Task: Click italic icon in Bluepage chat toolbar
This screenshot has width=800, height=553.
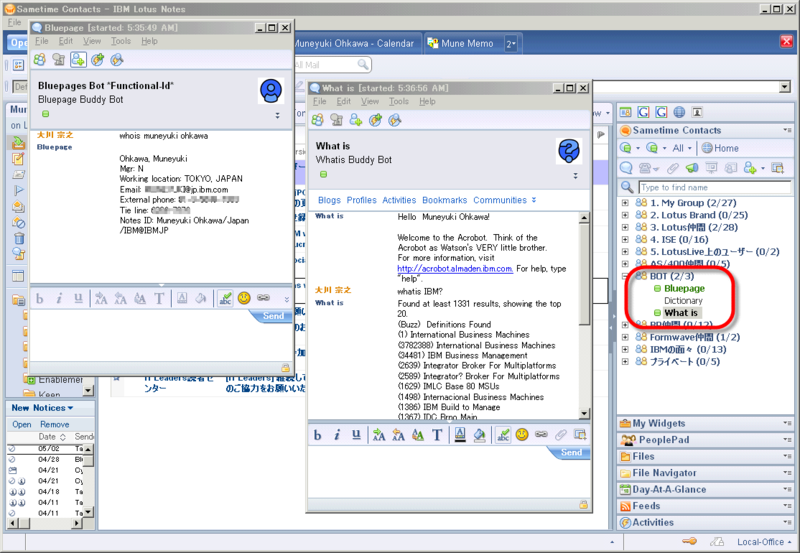Action: tap(59, 298)
